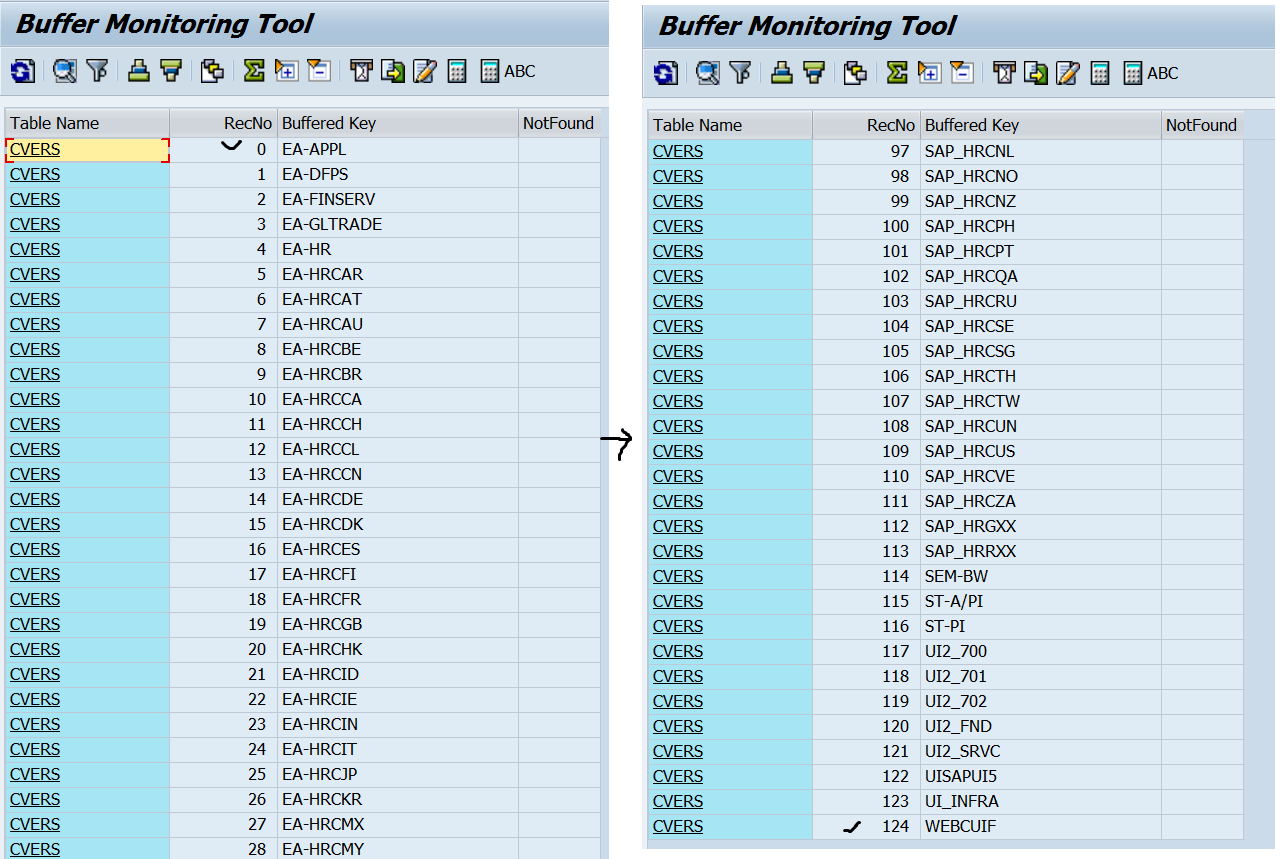
Task: Sort the list in descending order
Action: coord(169,71)
